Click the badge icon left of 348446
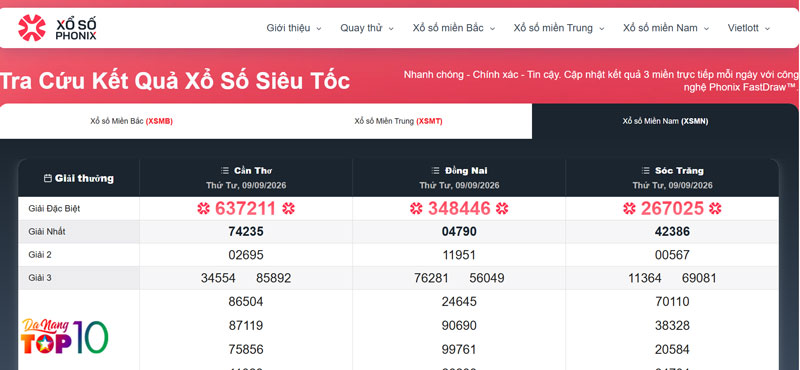The image size is (800, 370). [416, 208]
